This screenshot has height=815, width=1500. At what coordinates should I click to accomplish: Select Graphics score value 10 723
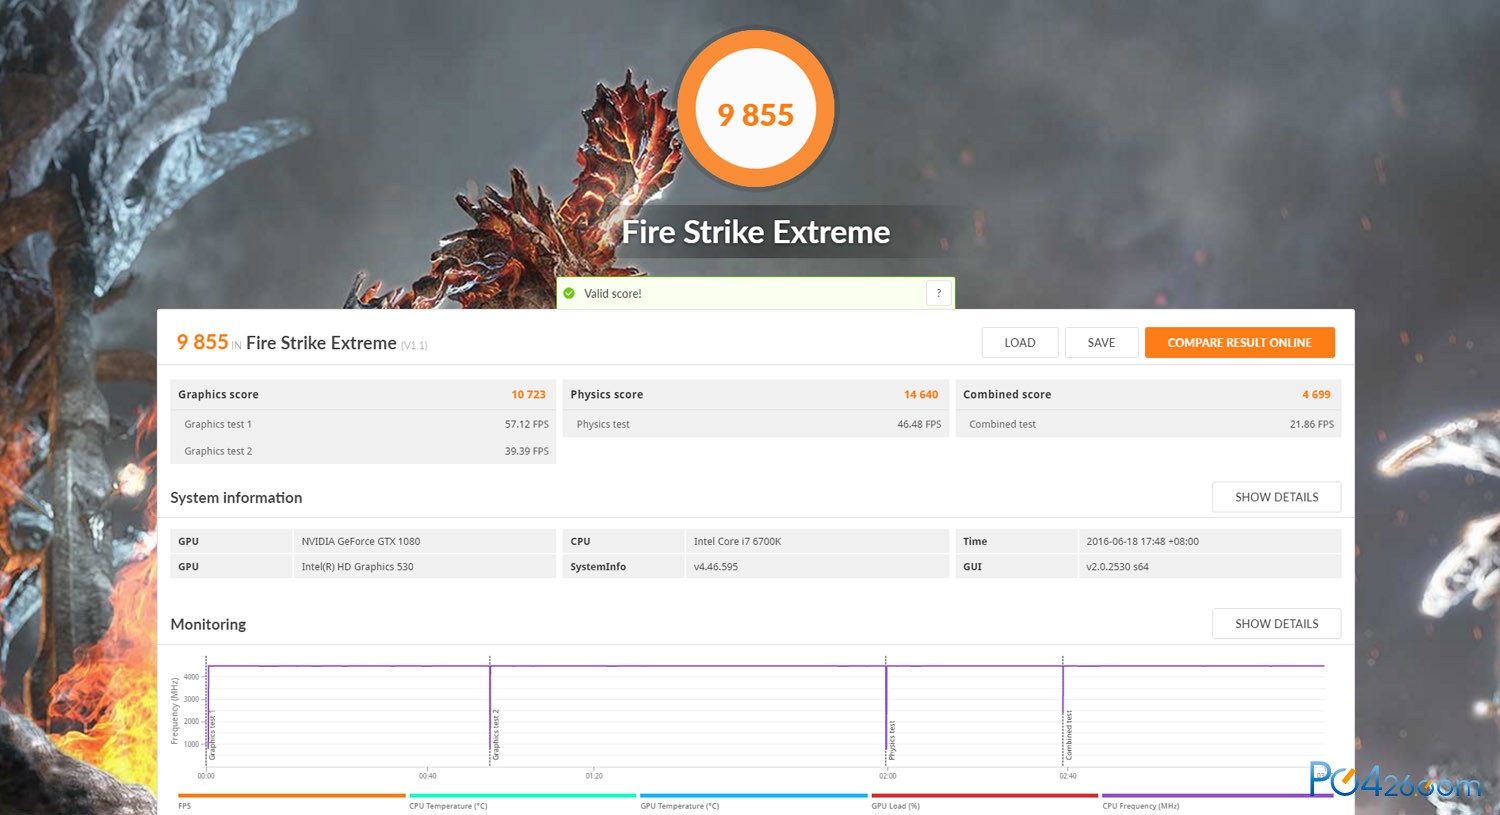528,394
